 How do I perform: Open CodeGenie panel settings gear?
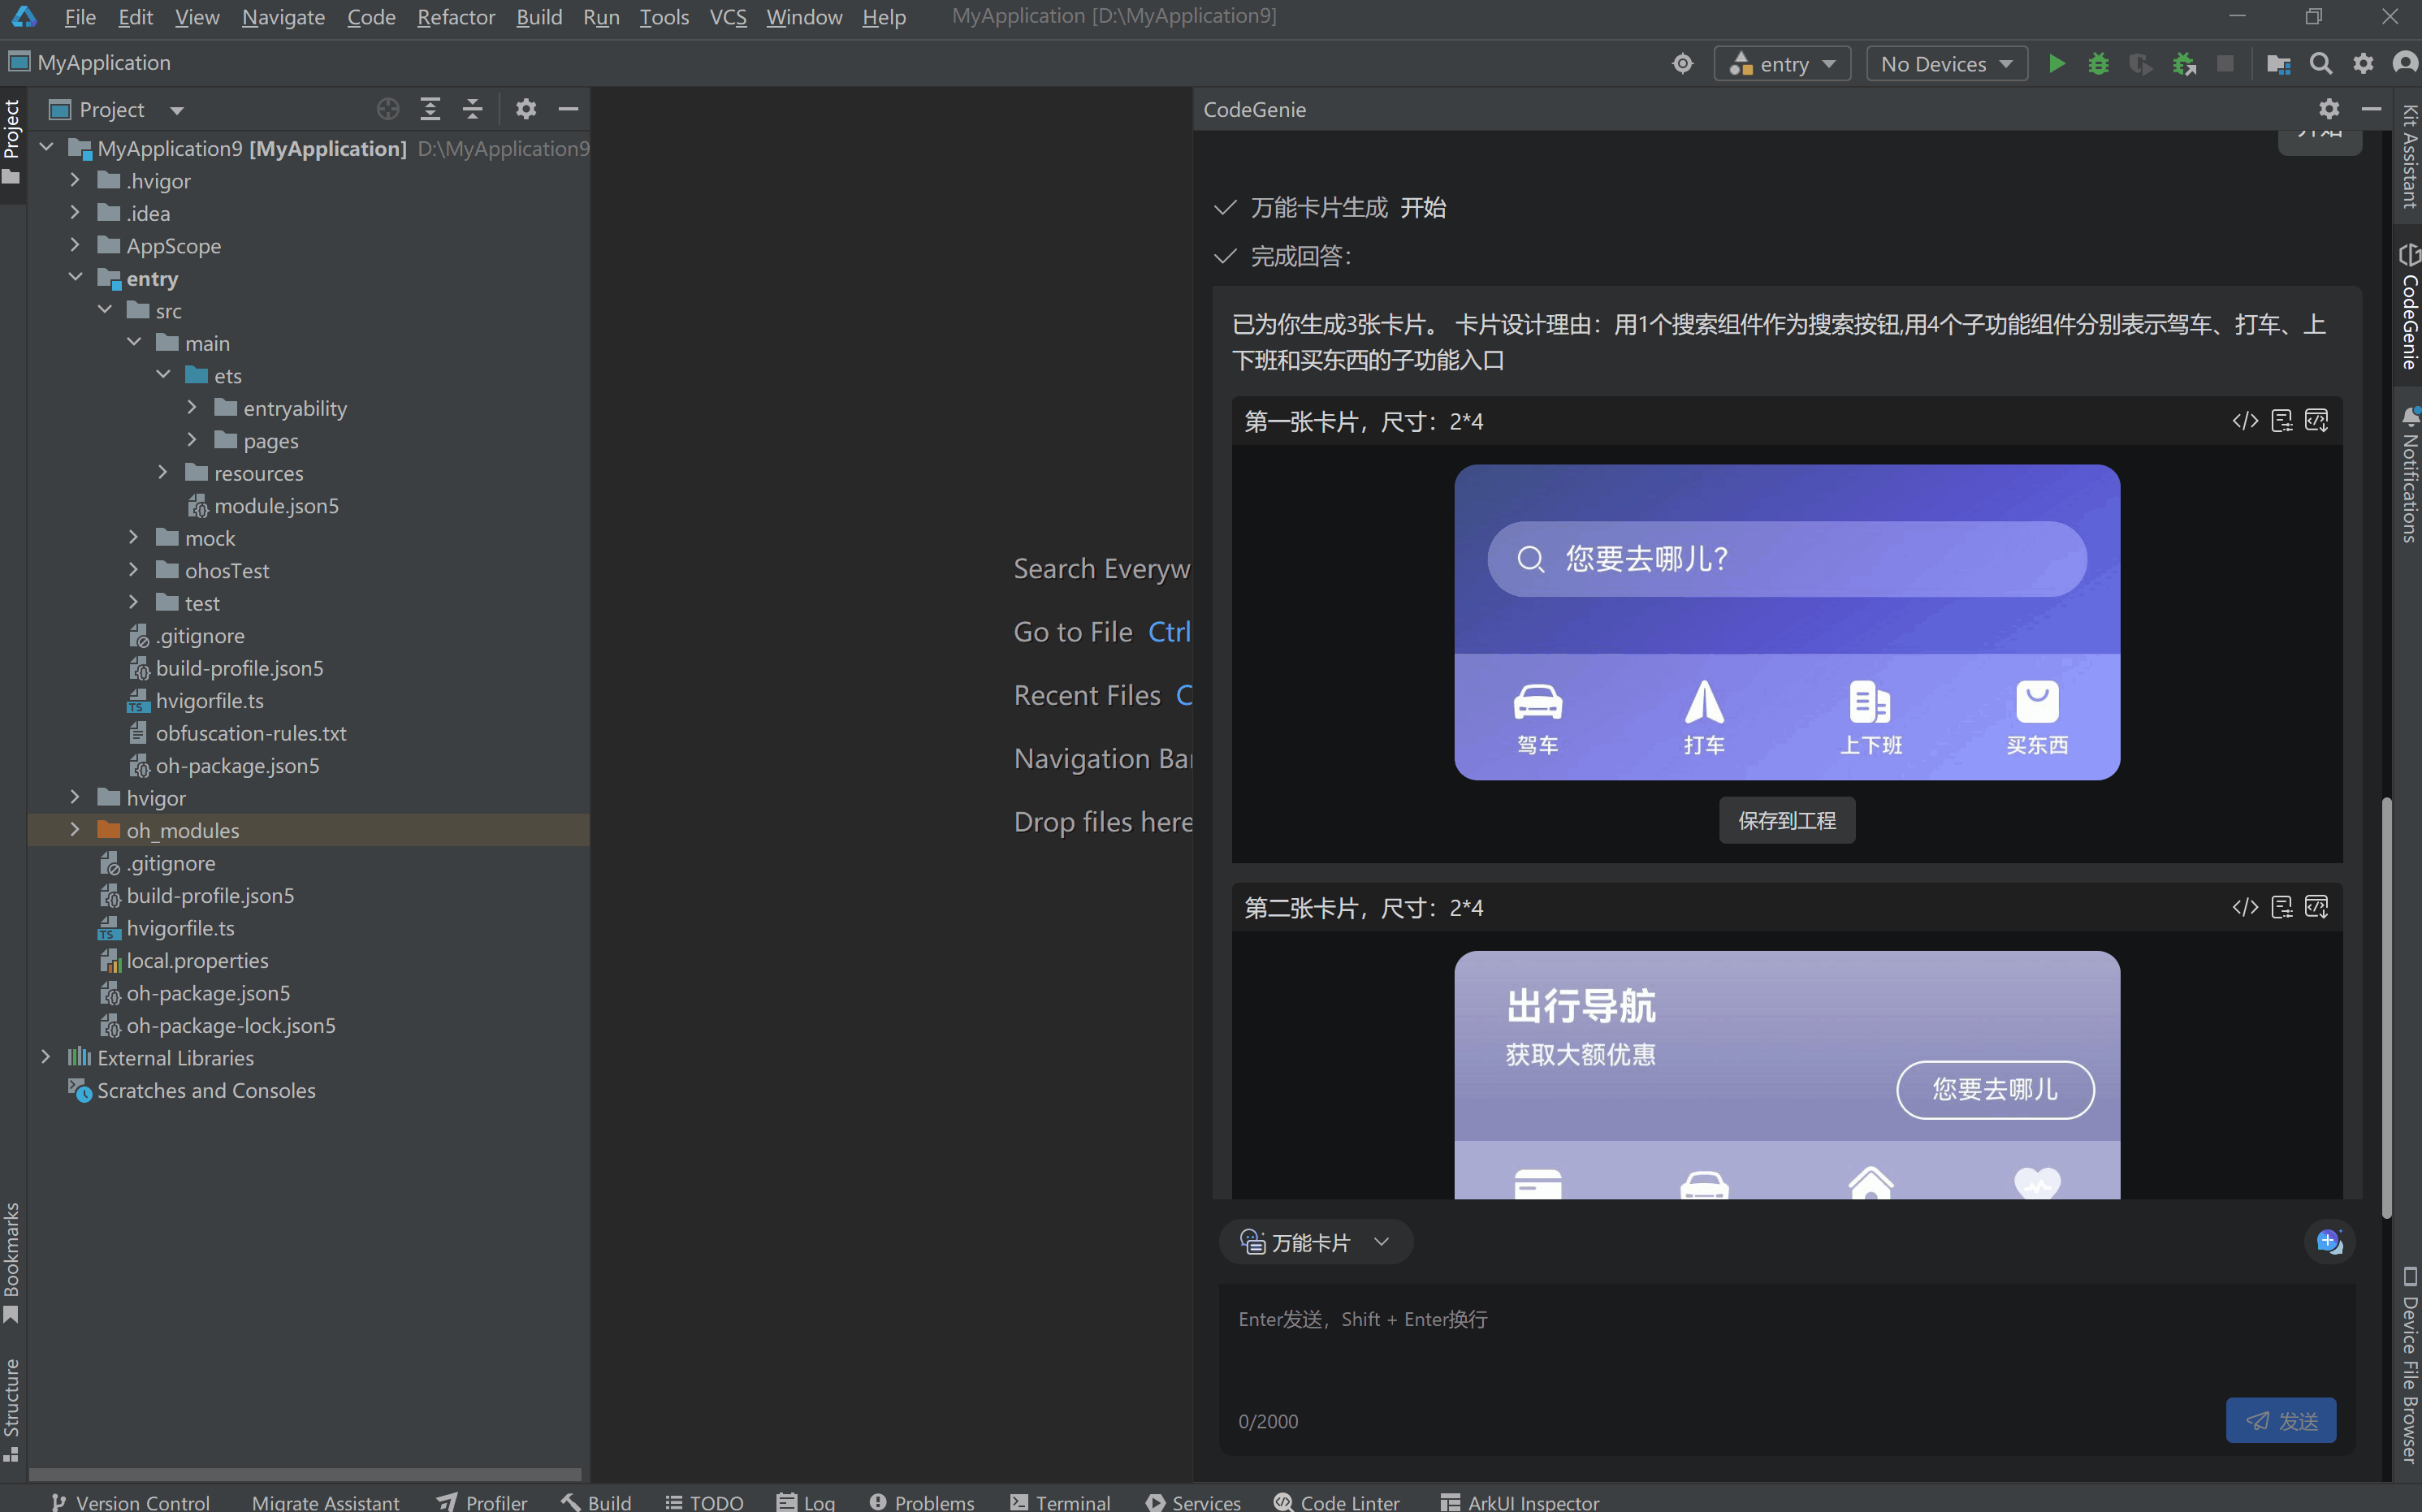pyautogui.click(x=2329, y=110)
